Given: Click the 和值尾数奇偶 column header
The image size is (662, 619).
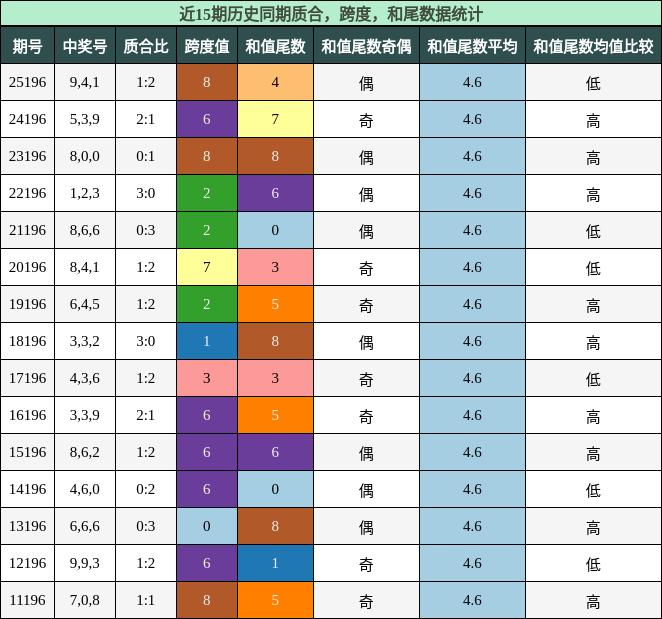Looking at the screenshot, I should [x=366, y=45].
